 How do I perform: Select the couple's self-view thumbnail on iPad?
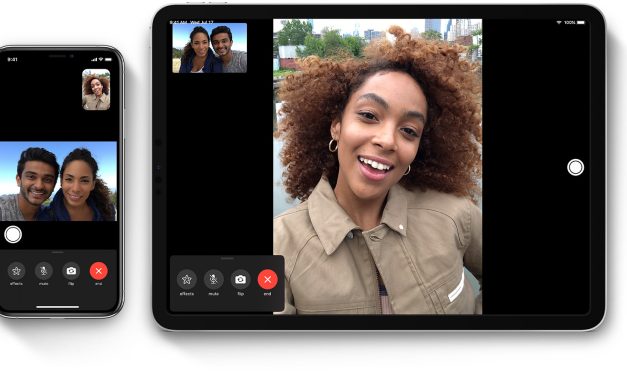pos(210,48)
